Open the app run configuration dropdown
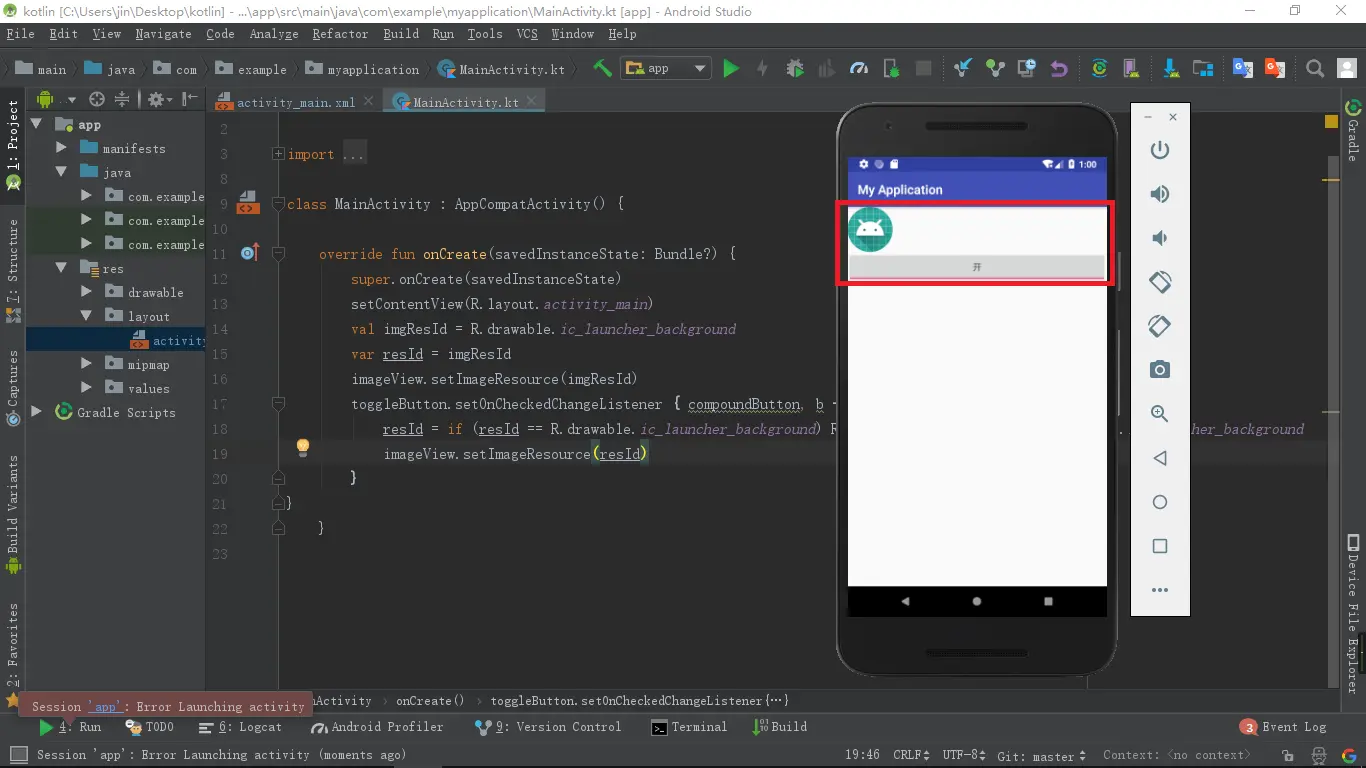The height and width of the screenshot is (768, 1366). tap(665, 68)
